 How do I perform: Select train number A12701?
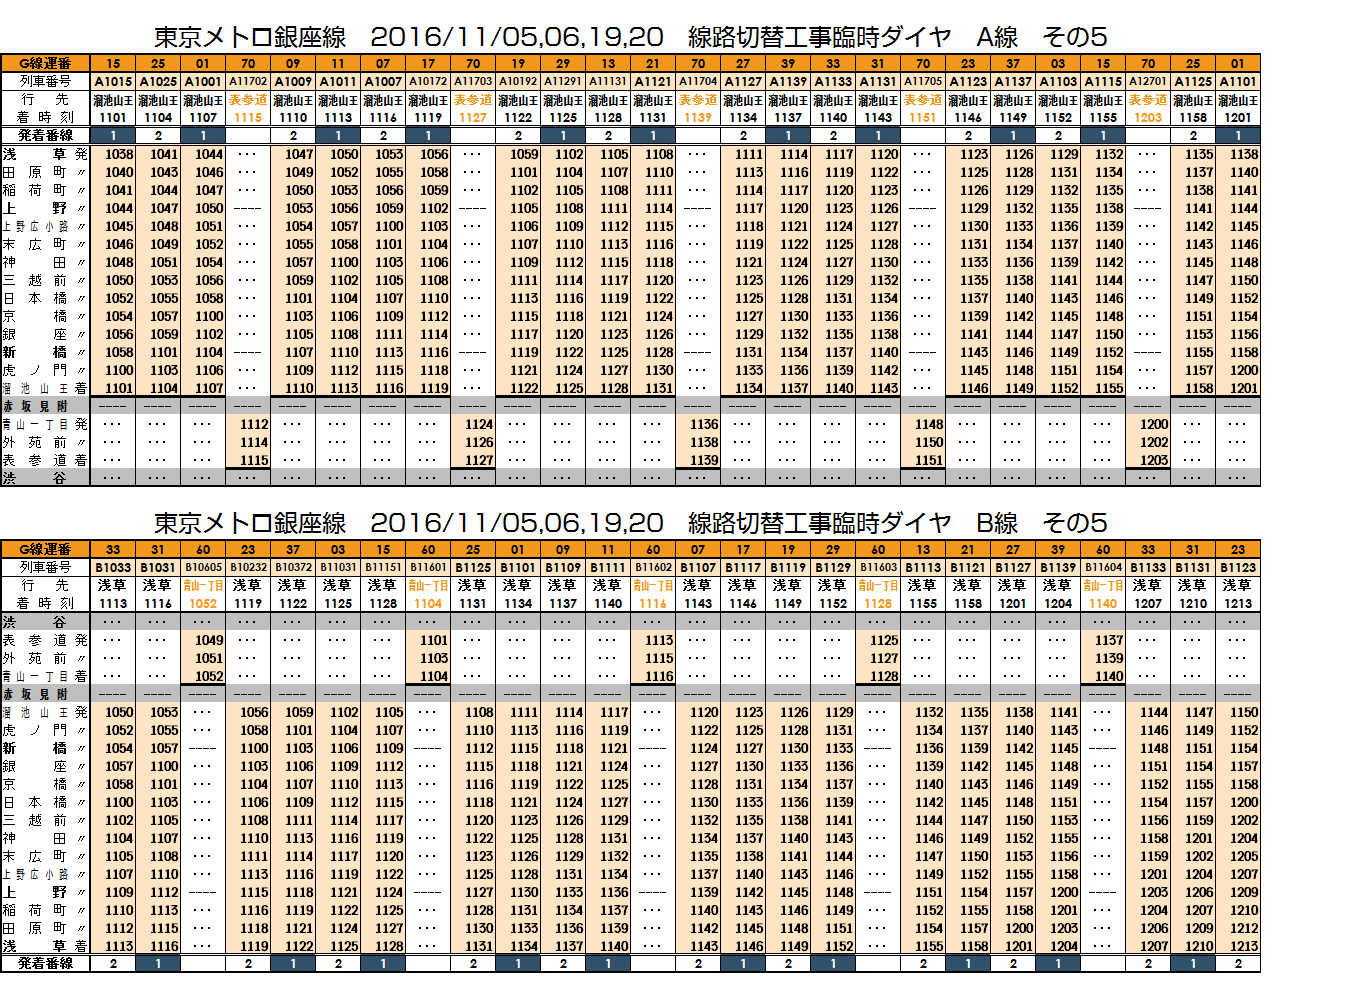pos(1148,81)
